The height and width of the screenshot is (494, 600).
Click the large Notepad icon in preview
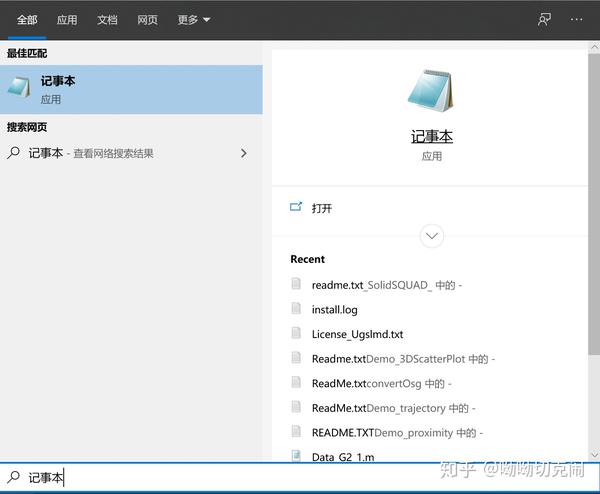click(x=431, y=91)
